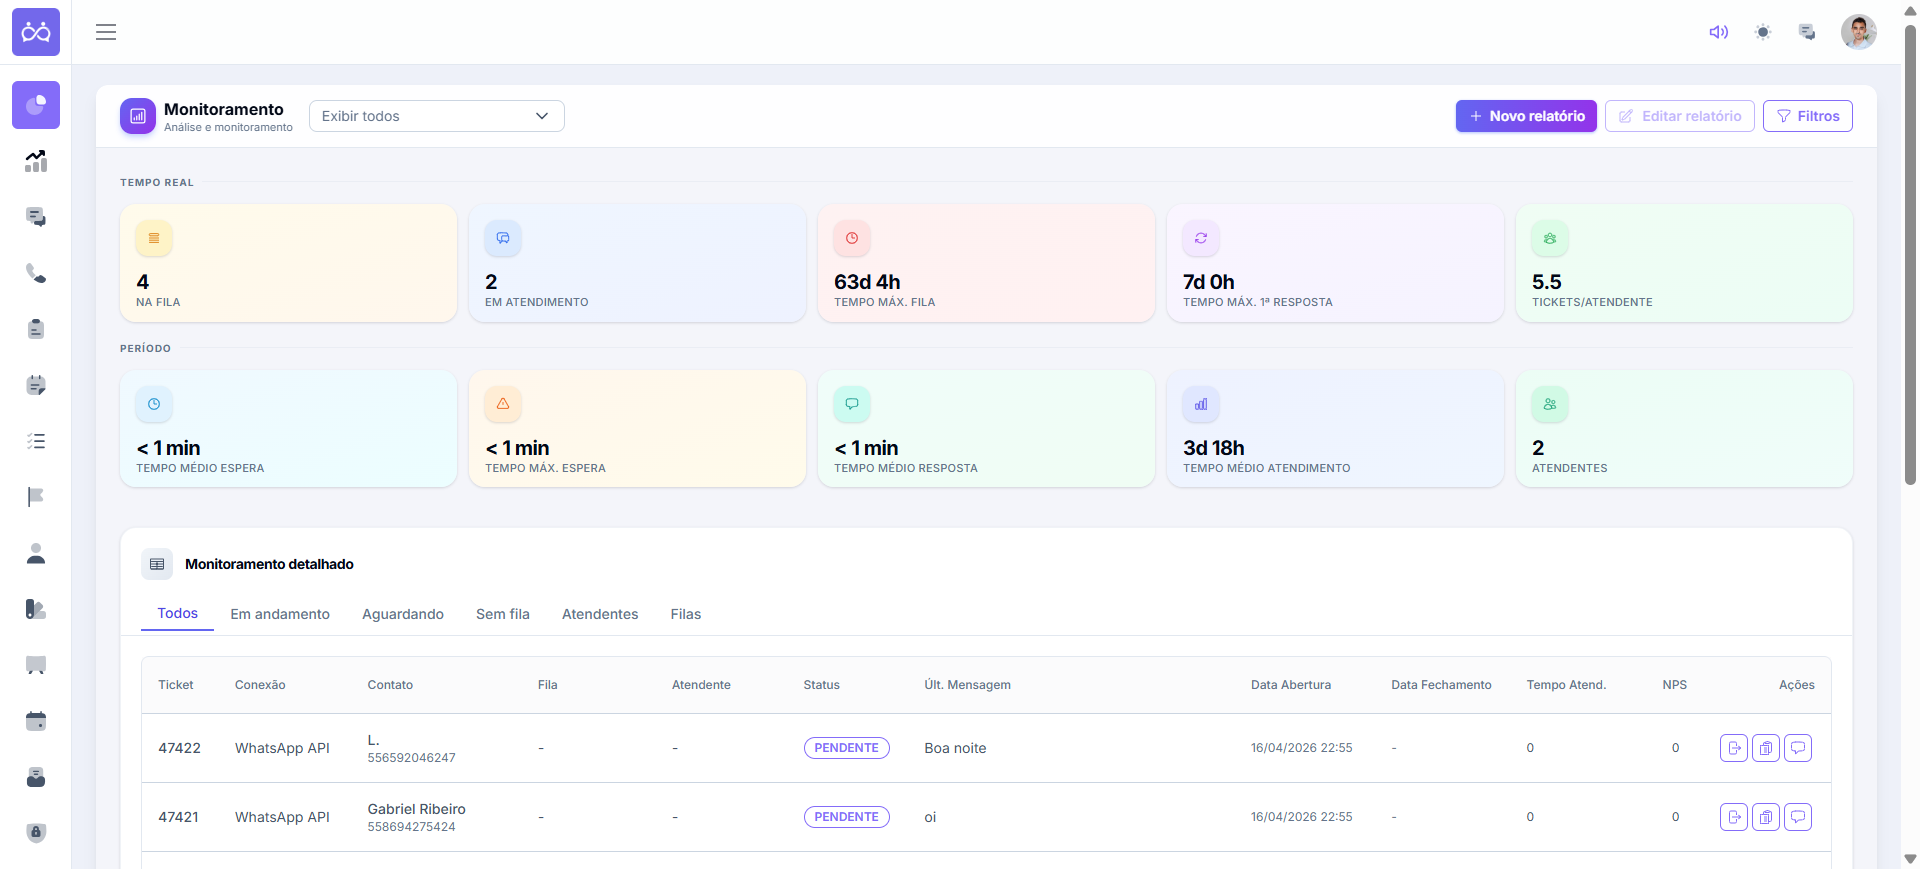Toggle light/dark theme sun icon
This screenshot has width=1920, height=869.
point(1762,32)
